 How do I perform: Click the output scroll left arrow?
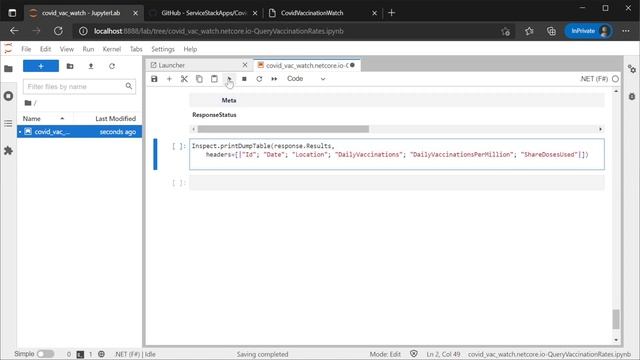pos(193,129)
